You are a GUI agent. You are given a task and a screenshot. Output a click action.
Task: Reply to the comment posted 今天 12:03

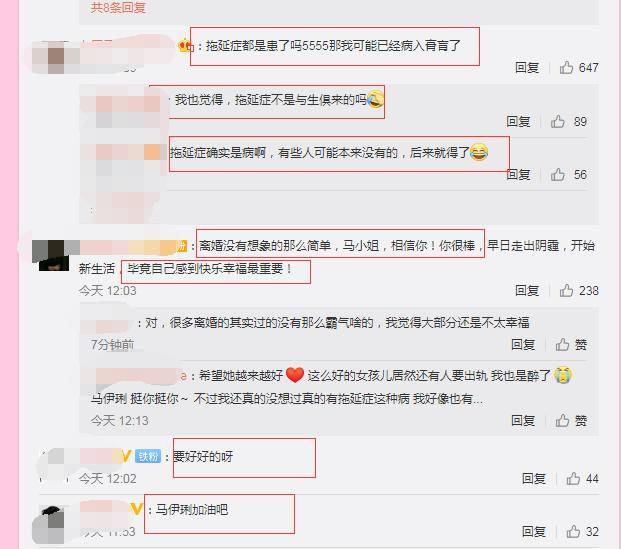527,290
